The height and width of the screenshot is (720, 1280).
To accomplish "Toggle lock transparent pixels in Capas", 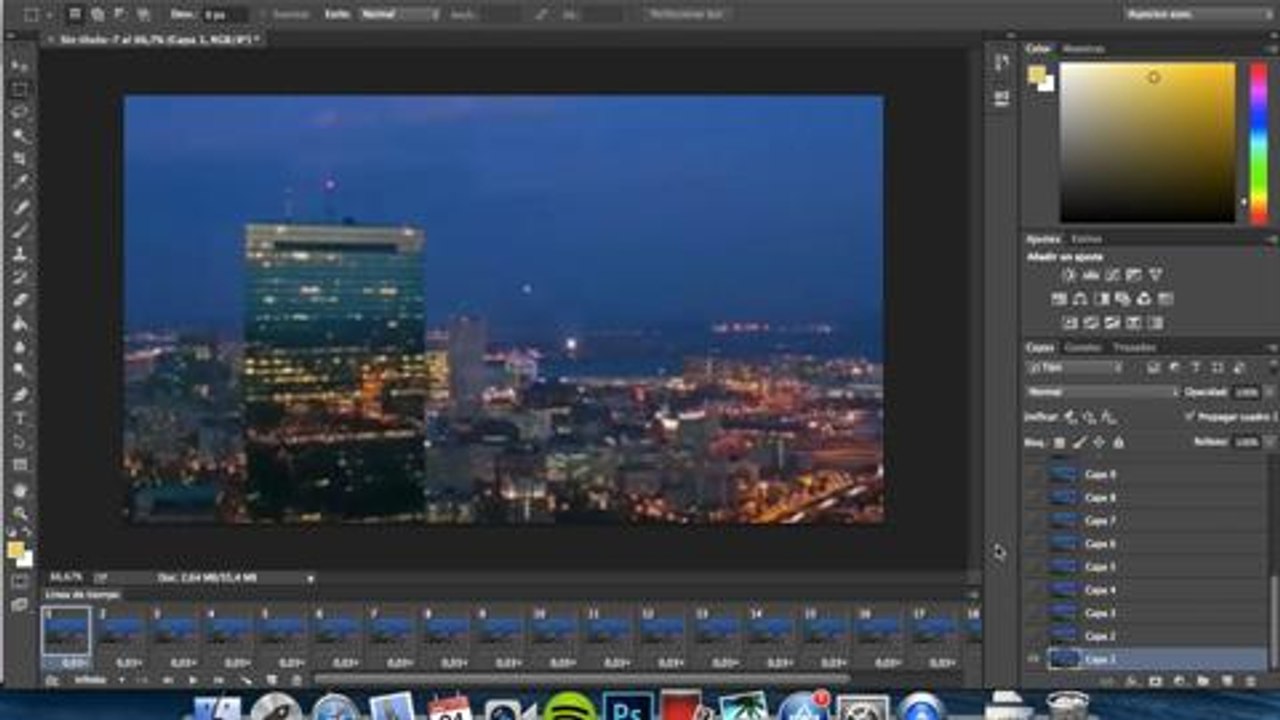I will (1060, 441).
